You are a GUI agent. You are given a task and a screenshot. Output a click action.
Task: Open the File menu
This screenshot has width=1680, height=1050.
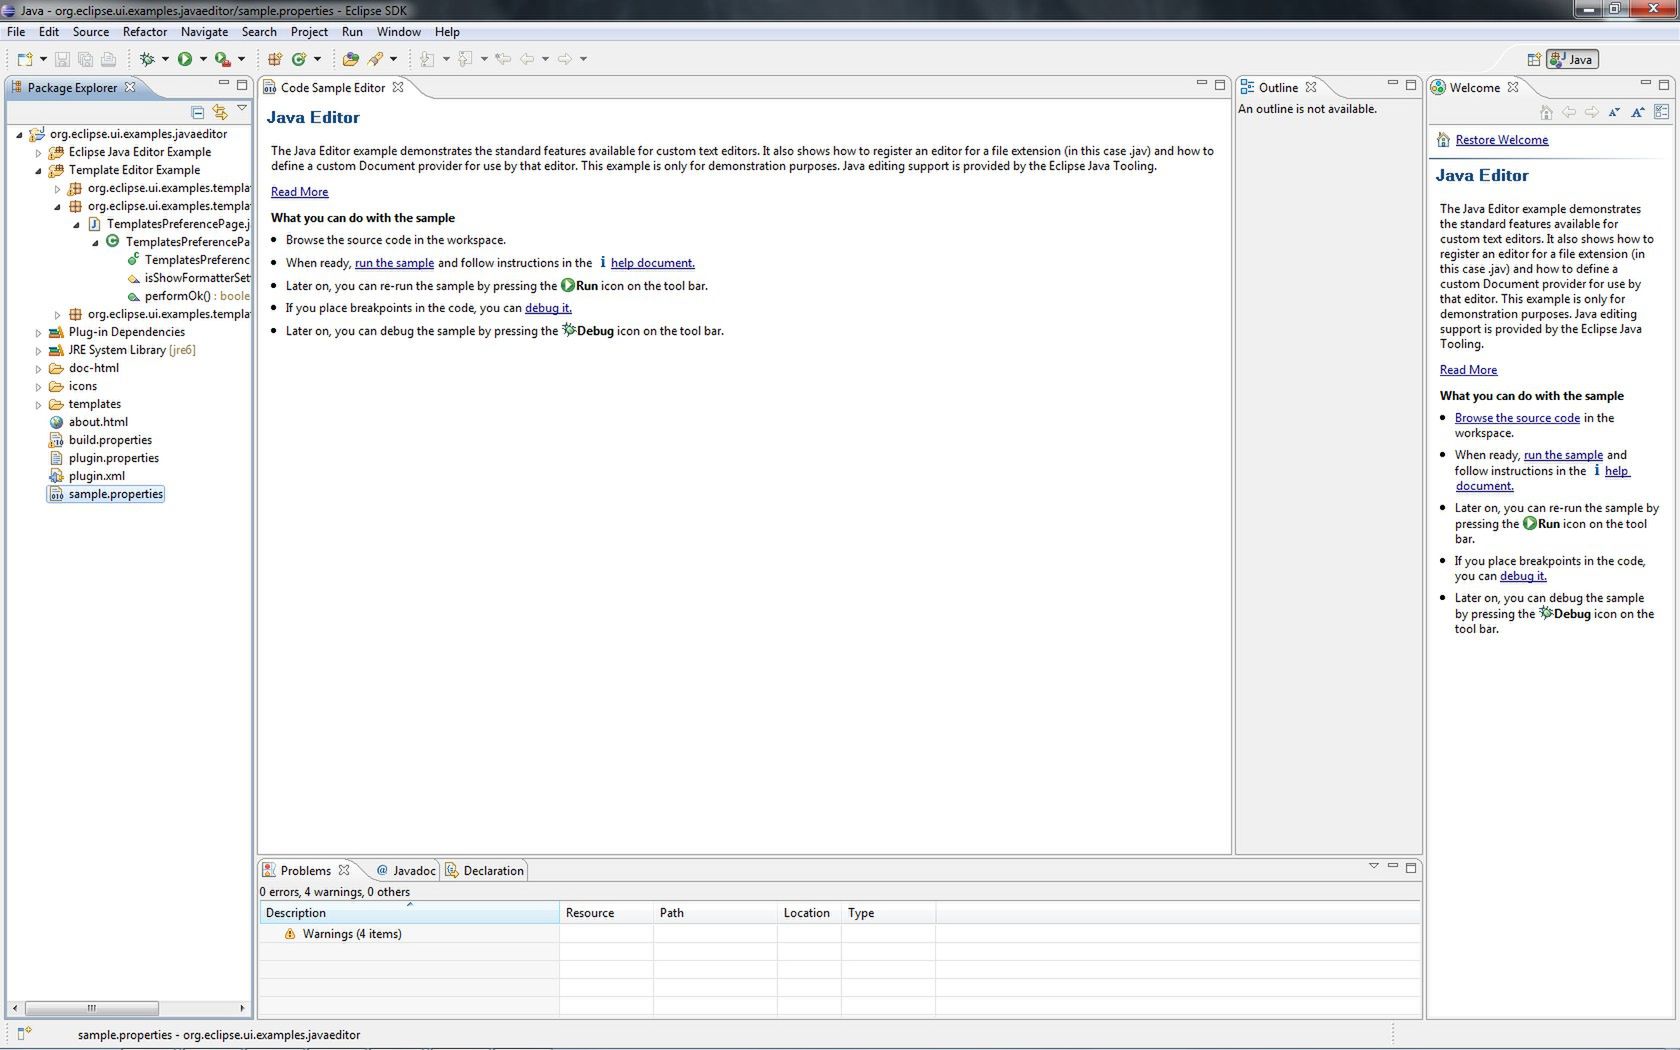tap(16, 32)
